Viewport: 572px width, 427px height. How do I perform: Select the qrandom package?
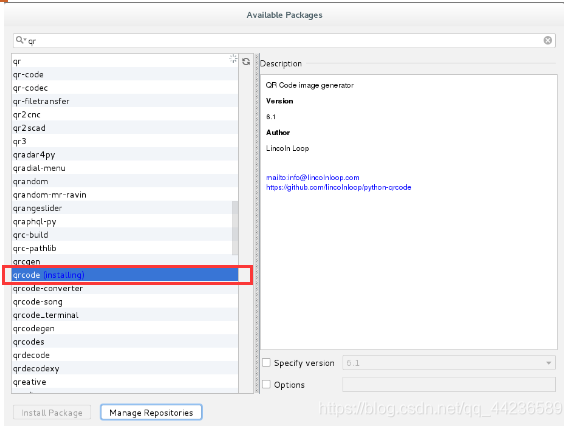click(125, 181)
